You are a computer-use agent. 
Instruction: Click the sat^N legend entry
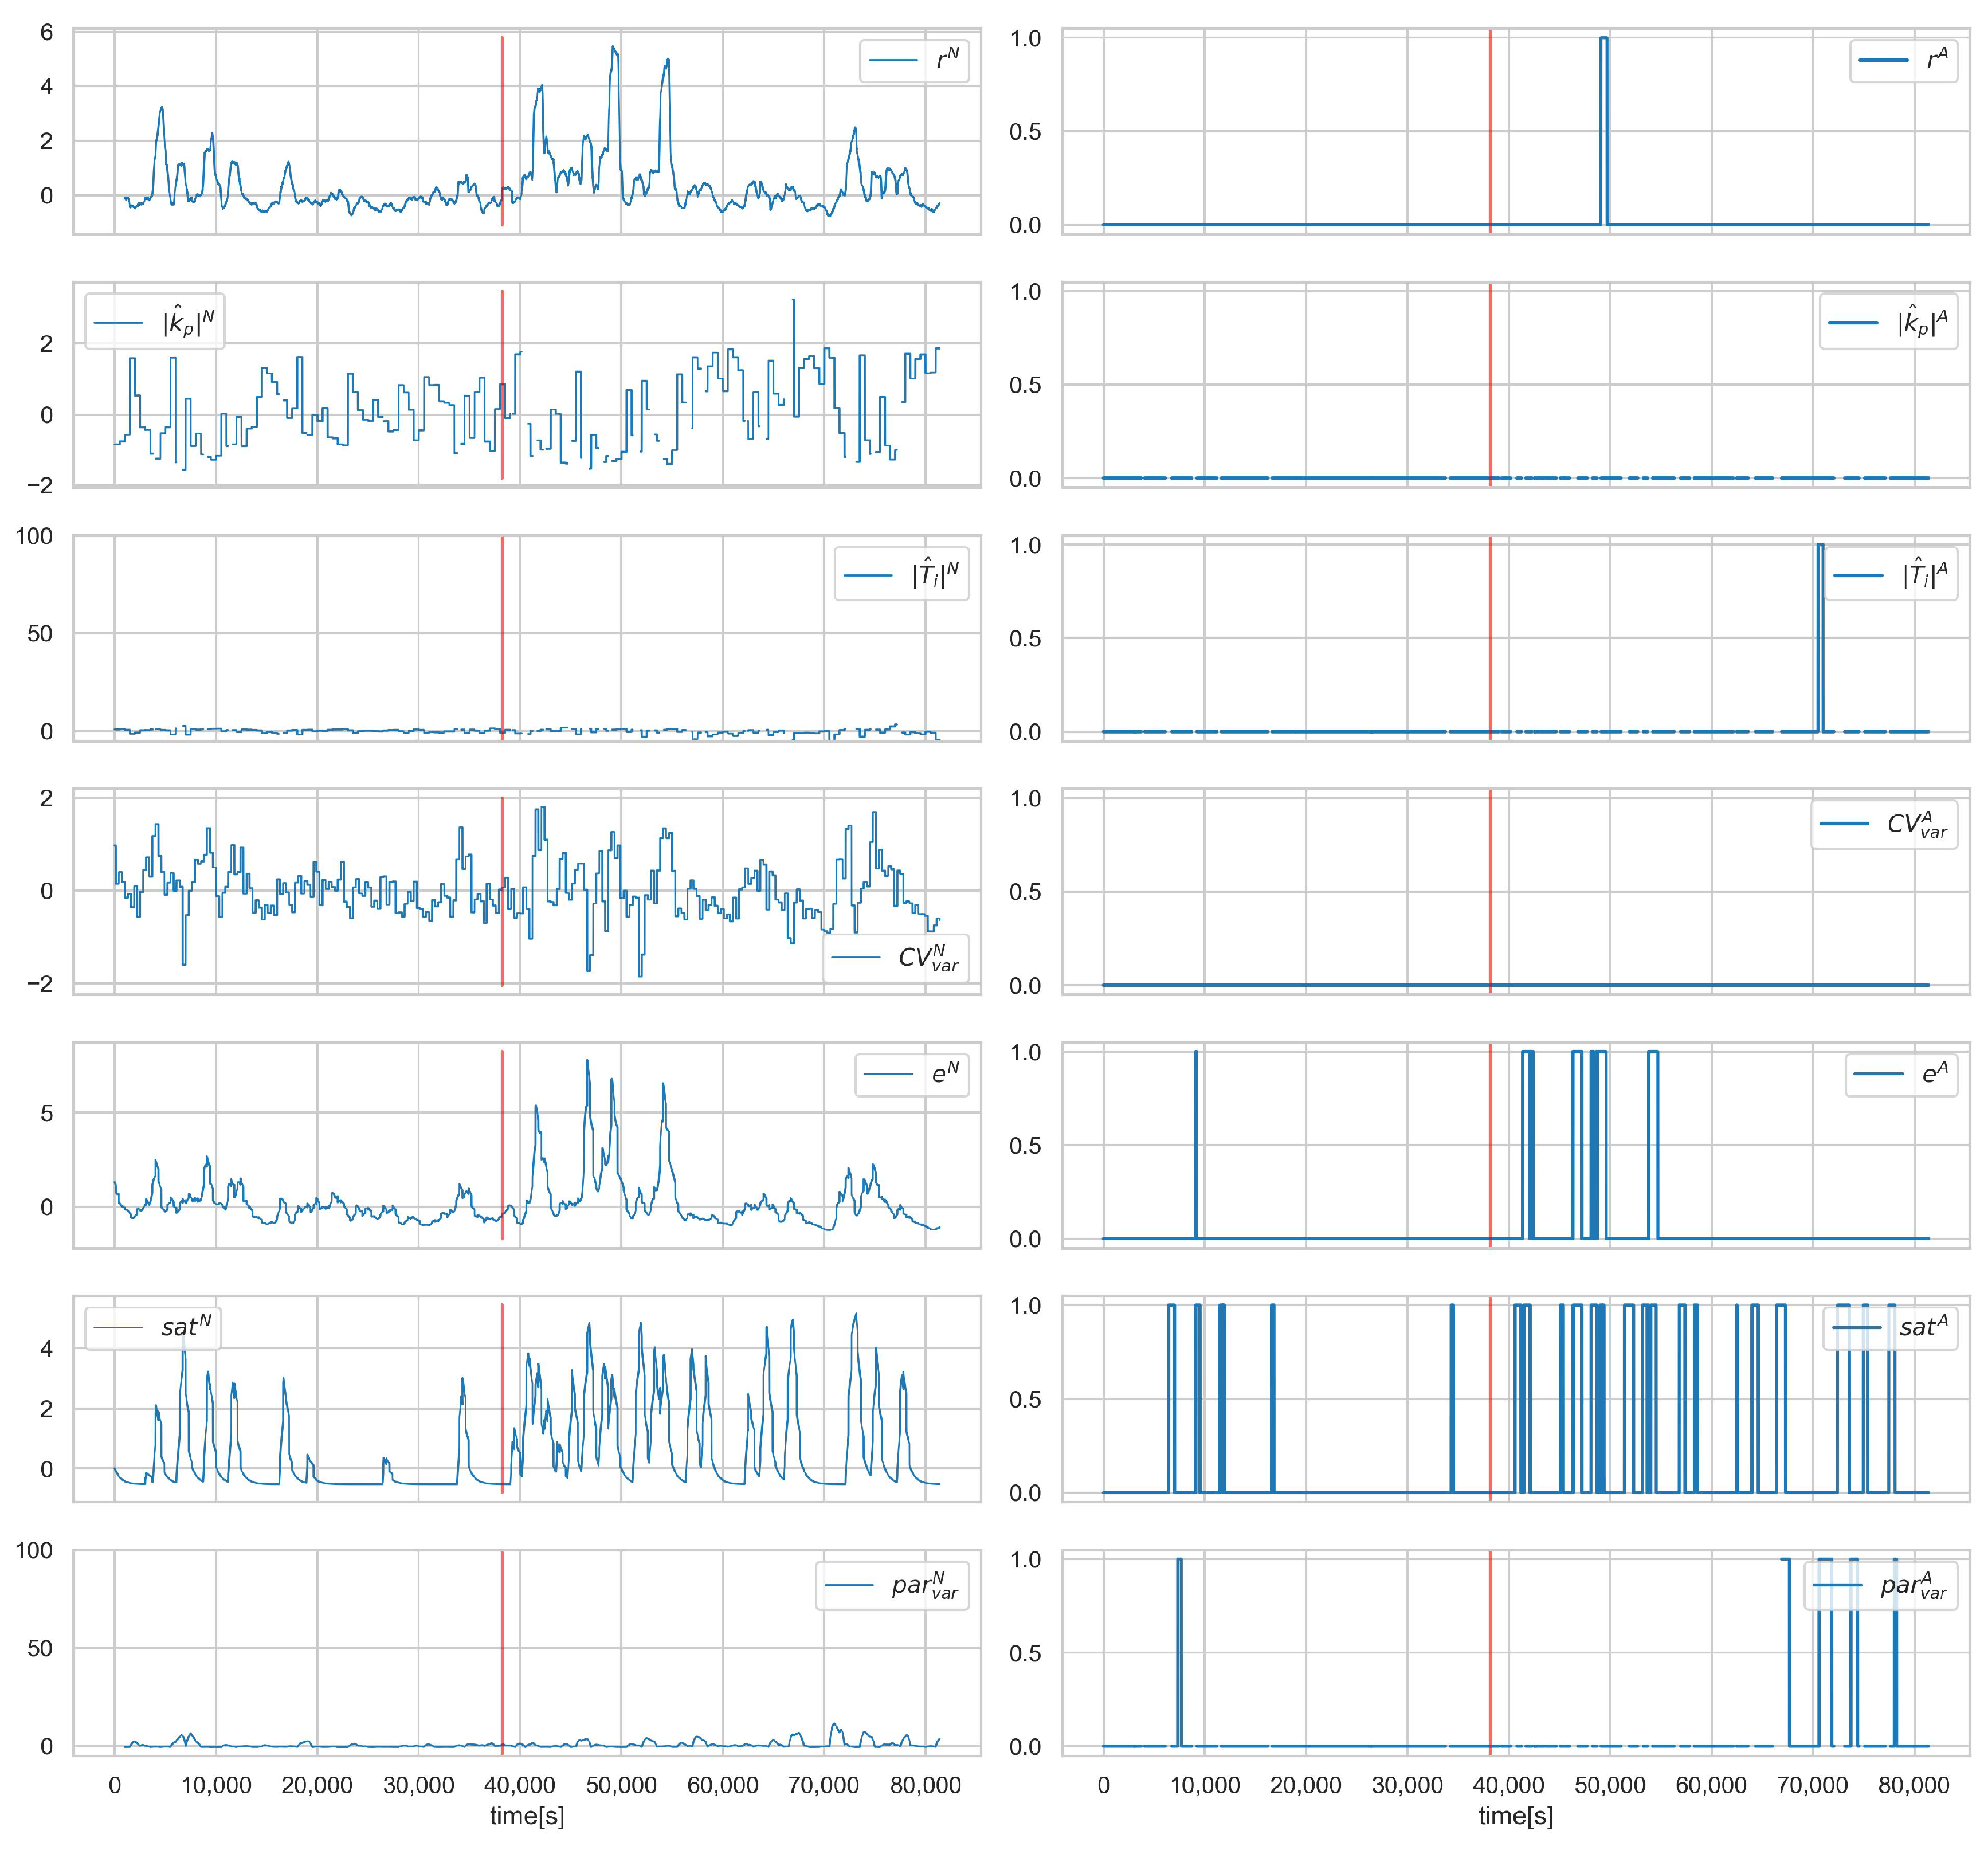[153, 1327]
